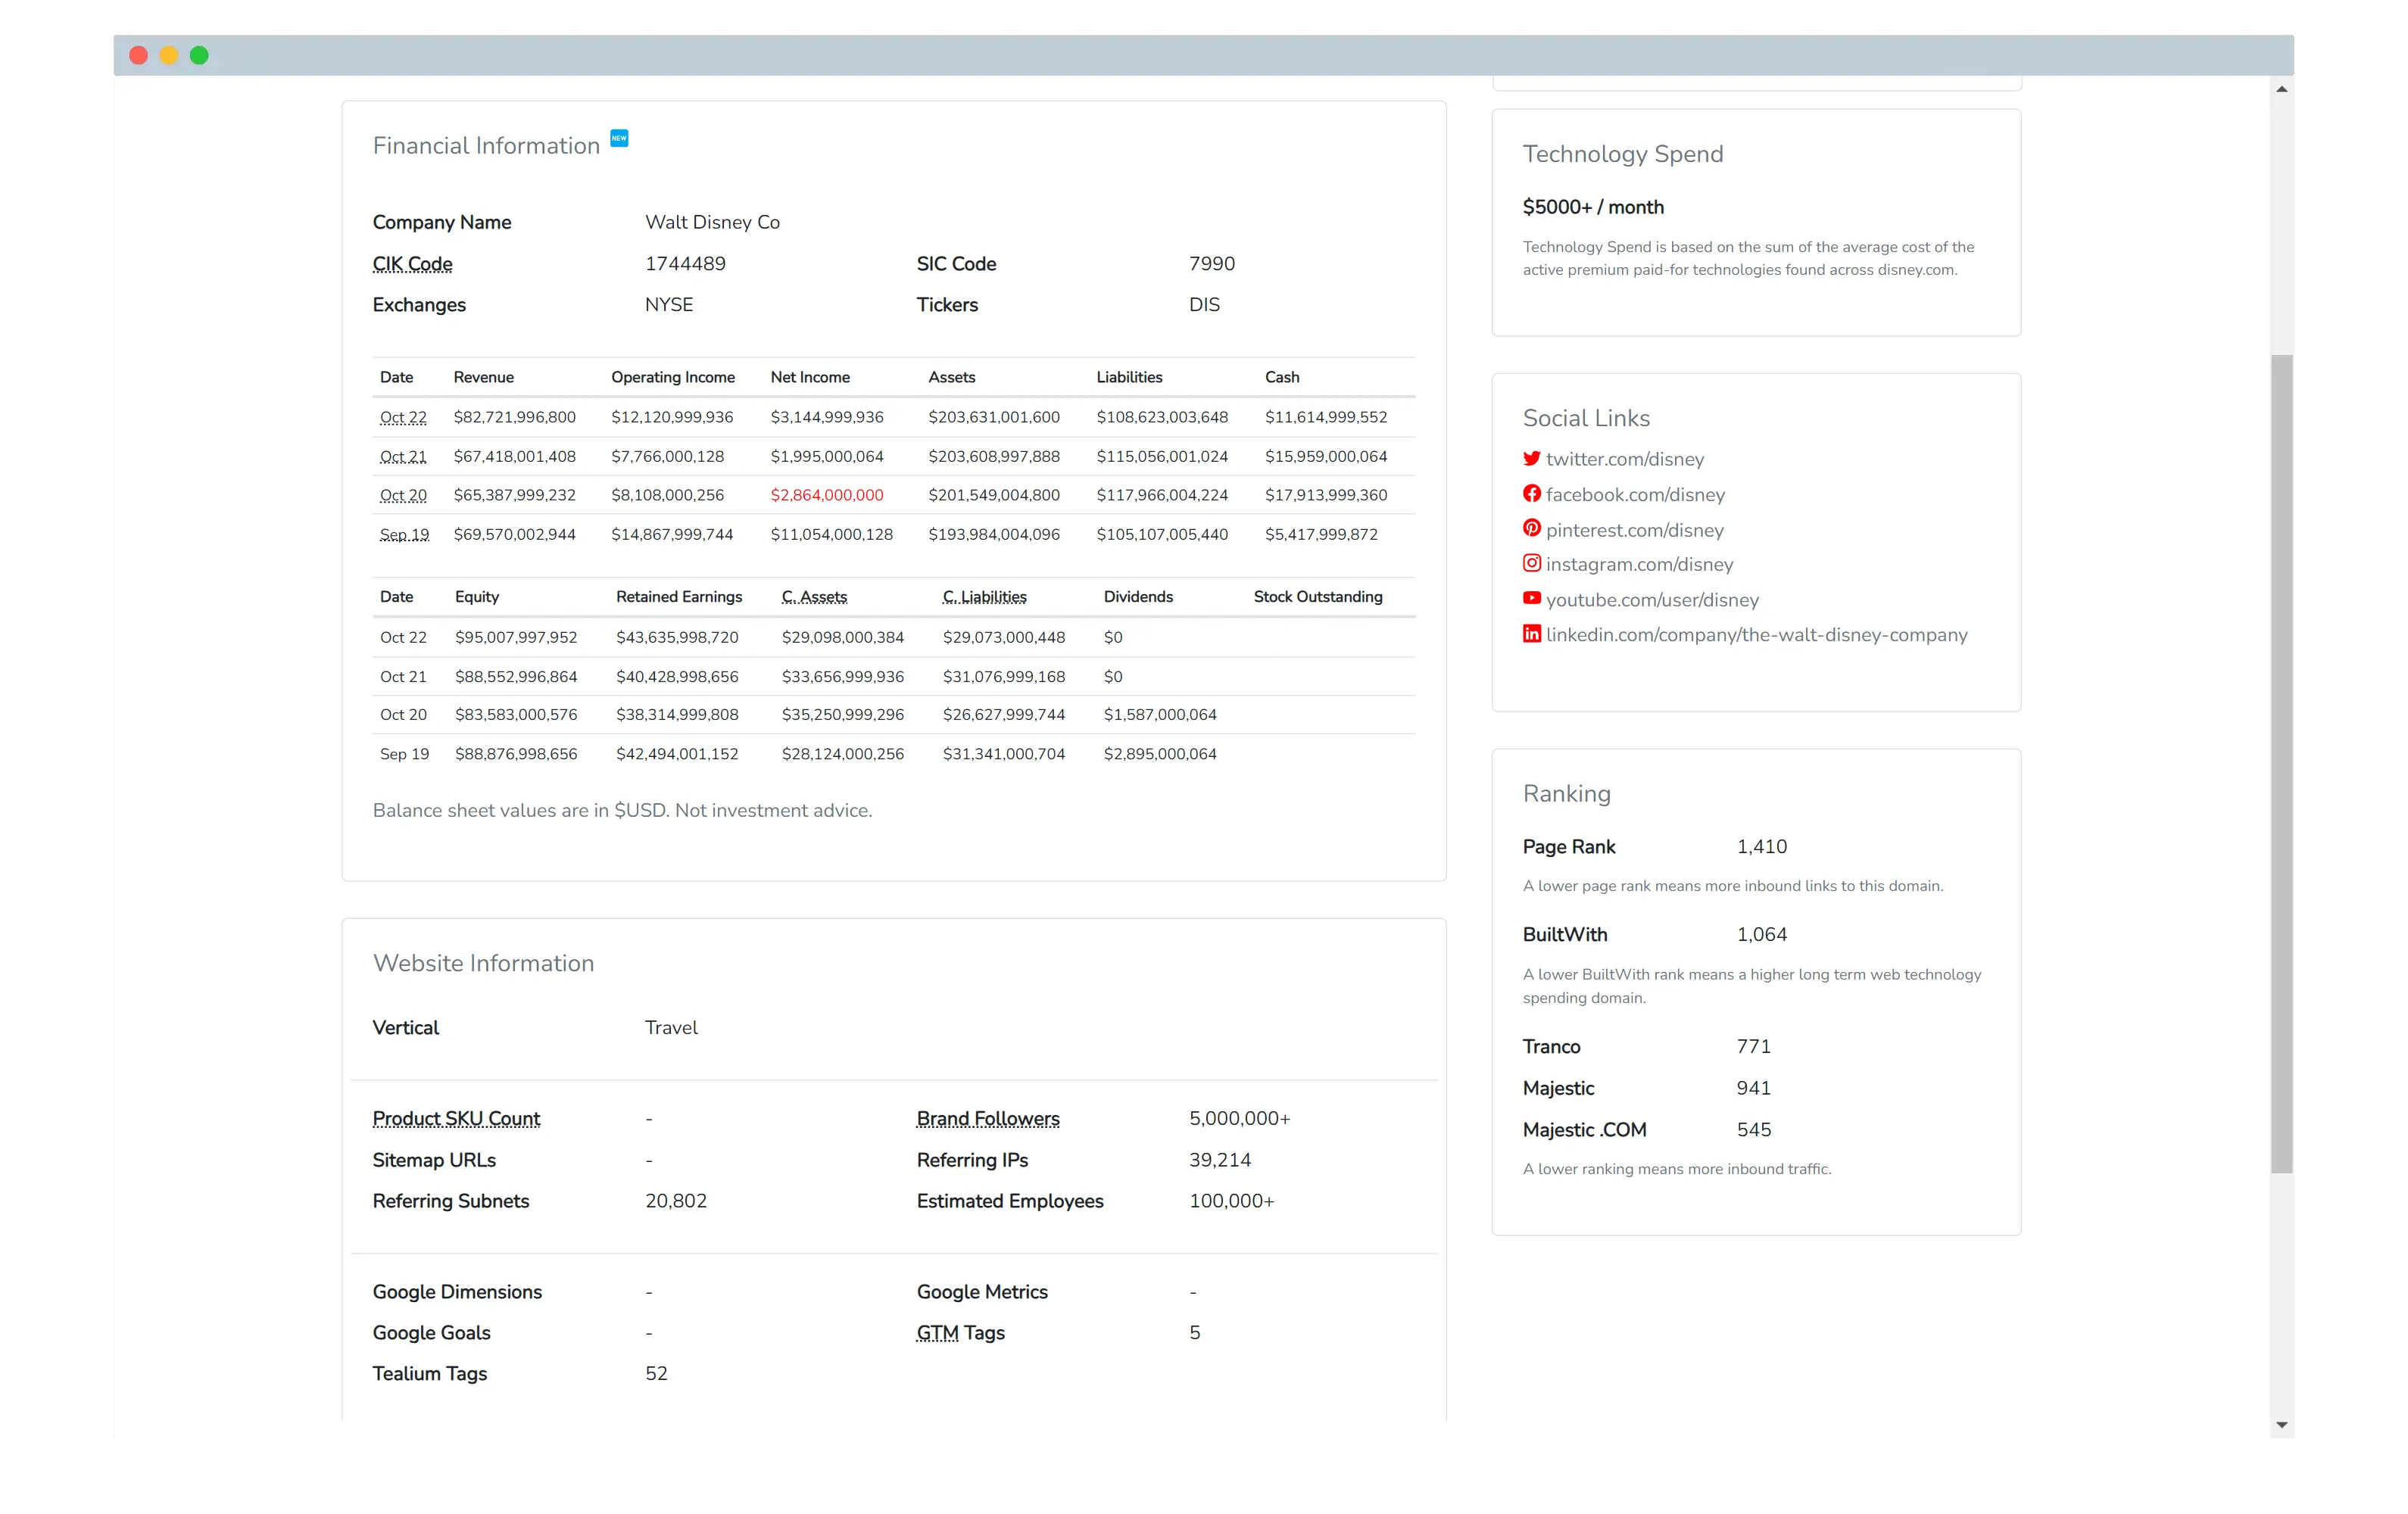Click the Instagram logo icon
This screenshot has width=2408, height=1514.
(1531, 563)
